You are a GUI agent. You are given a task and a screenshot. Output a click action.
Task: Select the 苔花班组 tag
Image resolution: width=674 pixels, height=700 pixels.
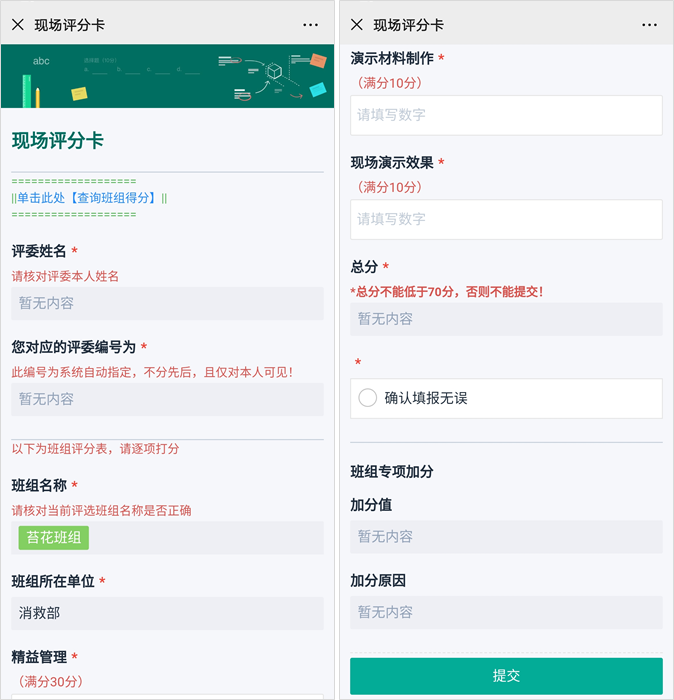(x=54, y=537)
